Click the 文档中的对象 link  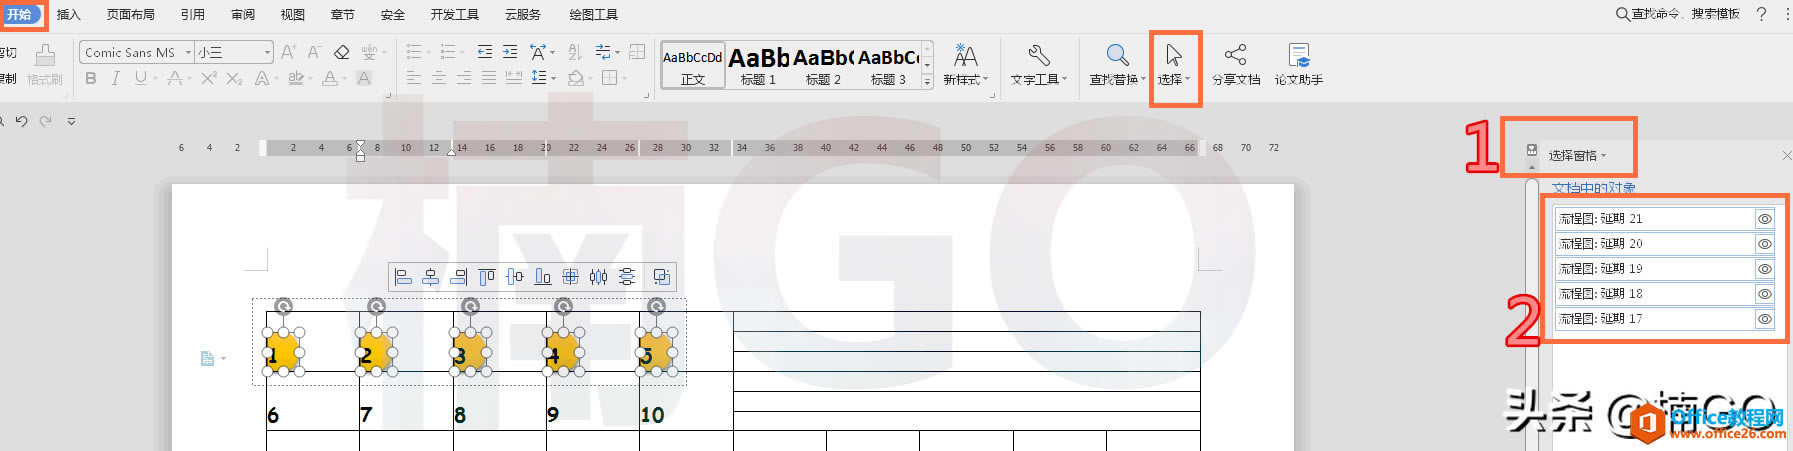tap(1594, 188)
